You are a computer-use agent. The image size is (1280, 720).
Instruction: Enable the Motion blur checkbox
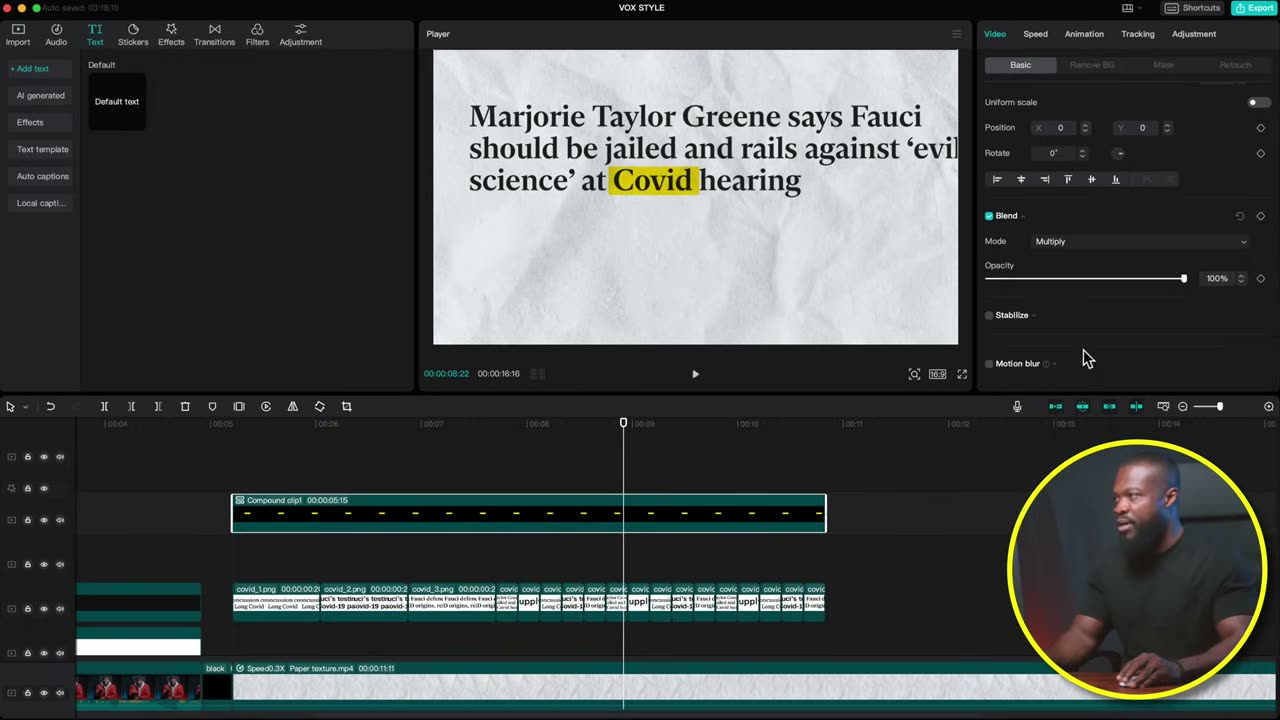(x=989, y=364)
